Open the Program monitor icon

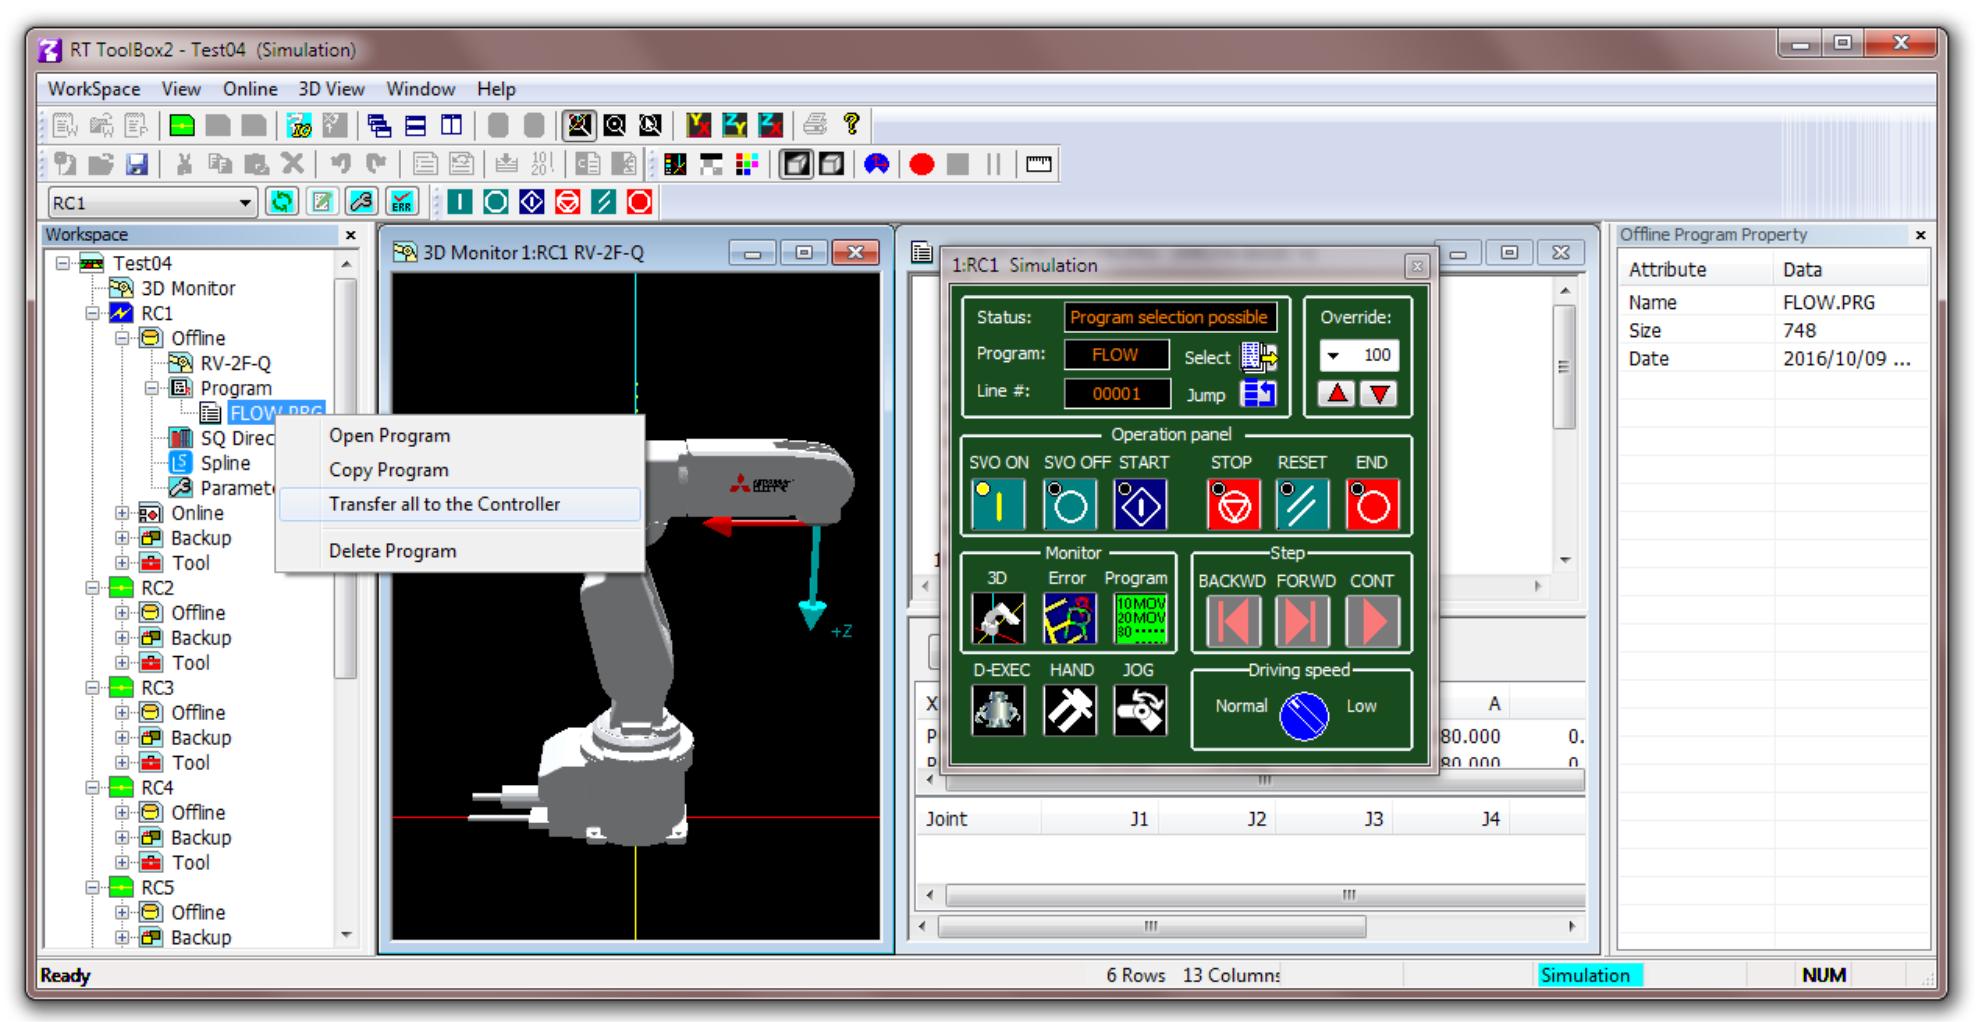(x=1140, y=619)
